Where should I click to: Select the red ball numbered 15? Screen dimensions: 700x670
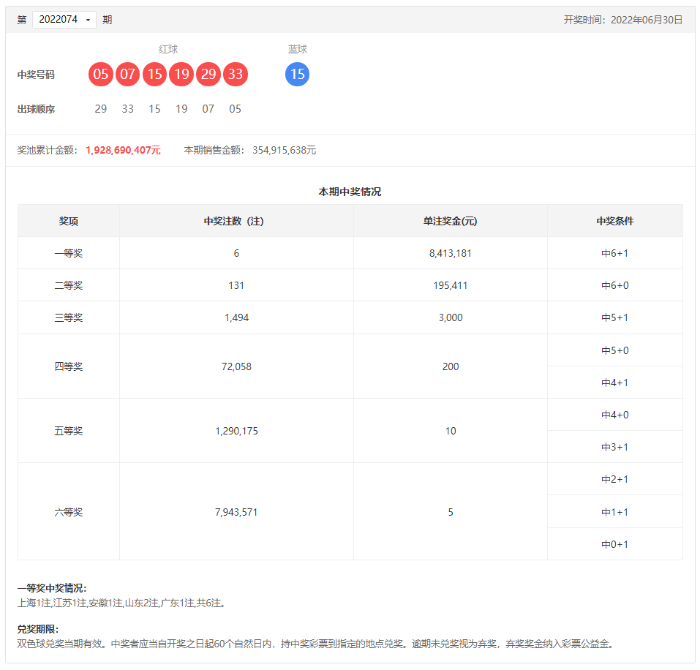154,74
